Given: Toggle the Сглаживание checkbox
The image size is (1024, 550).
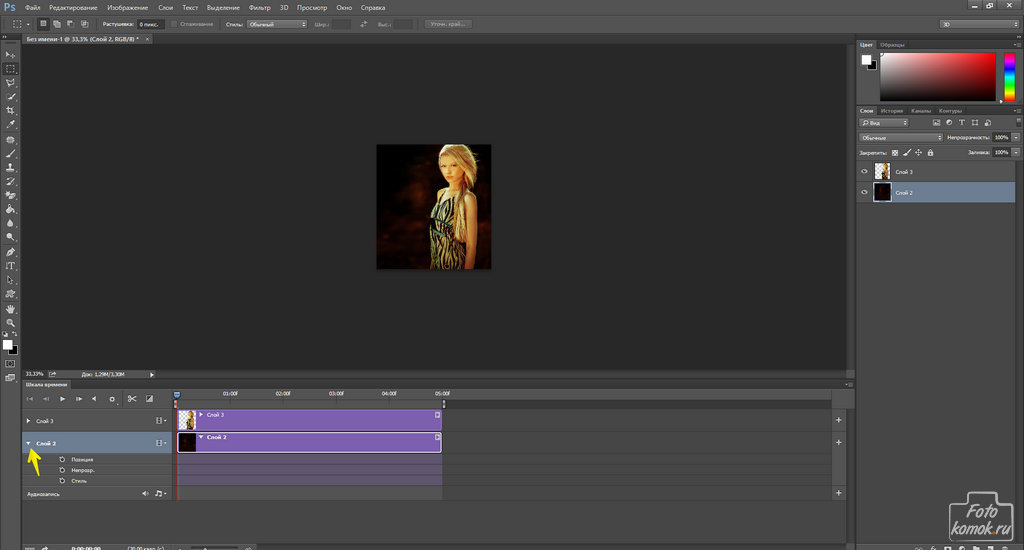Looking at the screenshot, I should (x=174, y=23).
